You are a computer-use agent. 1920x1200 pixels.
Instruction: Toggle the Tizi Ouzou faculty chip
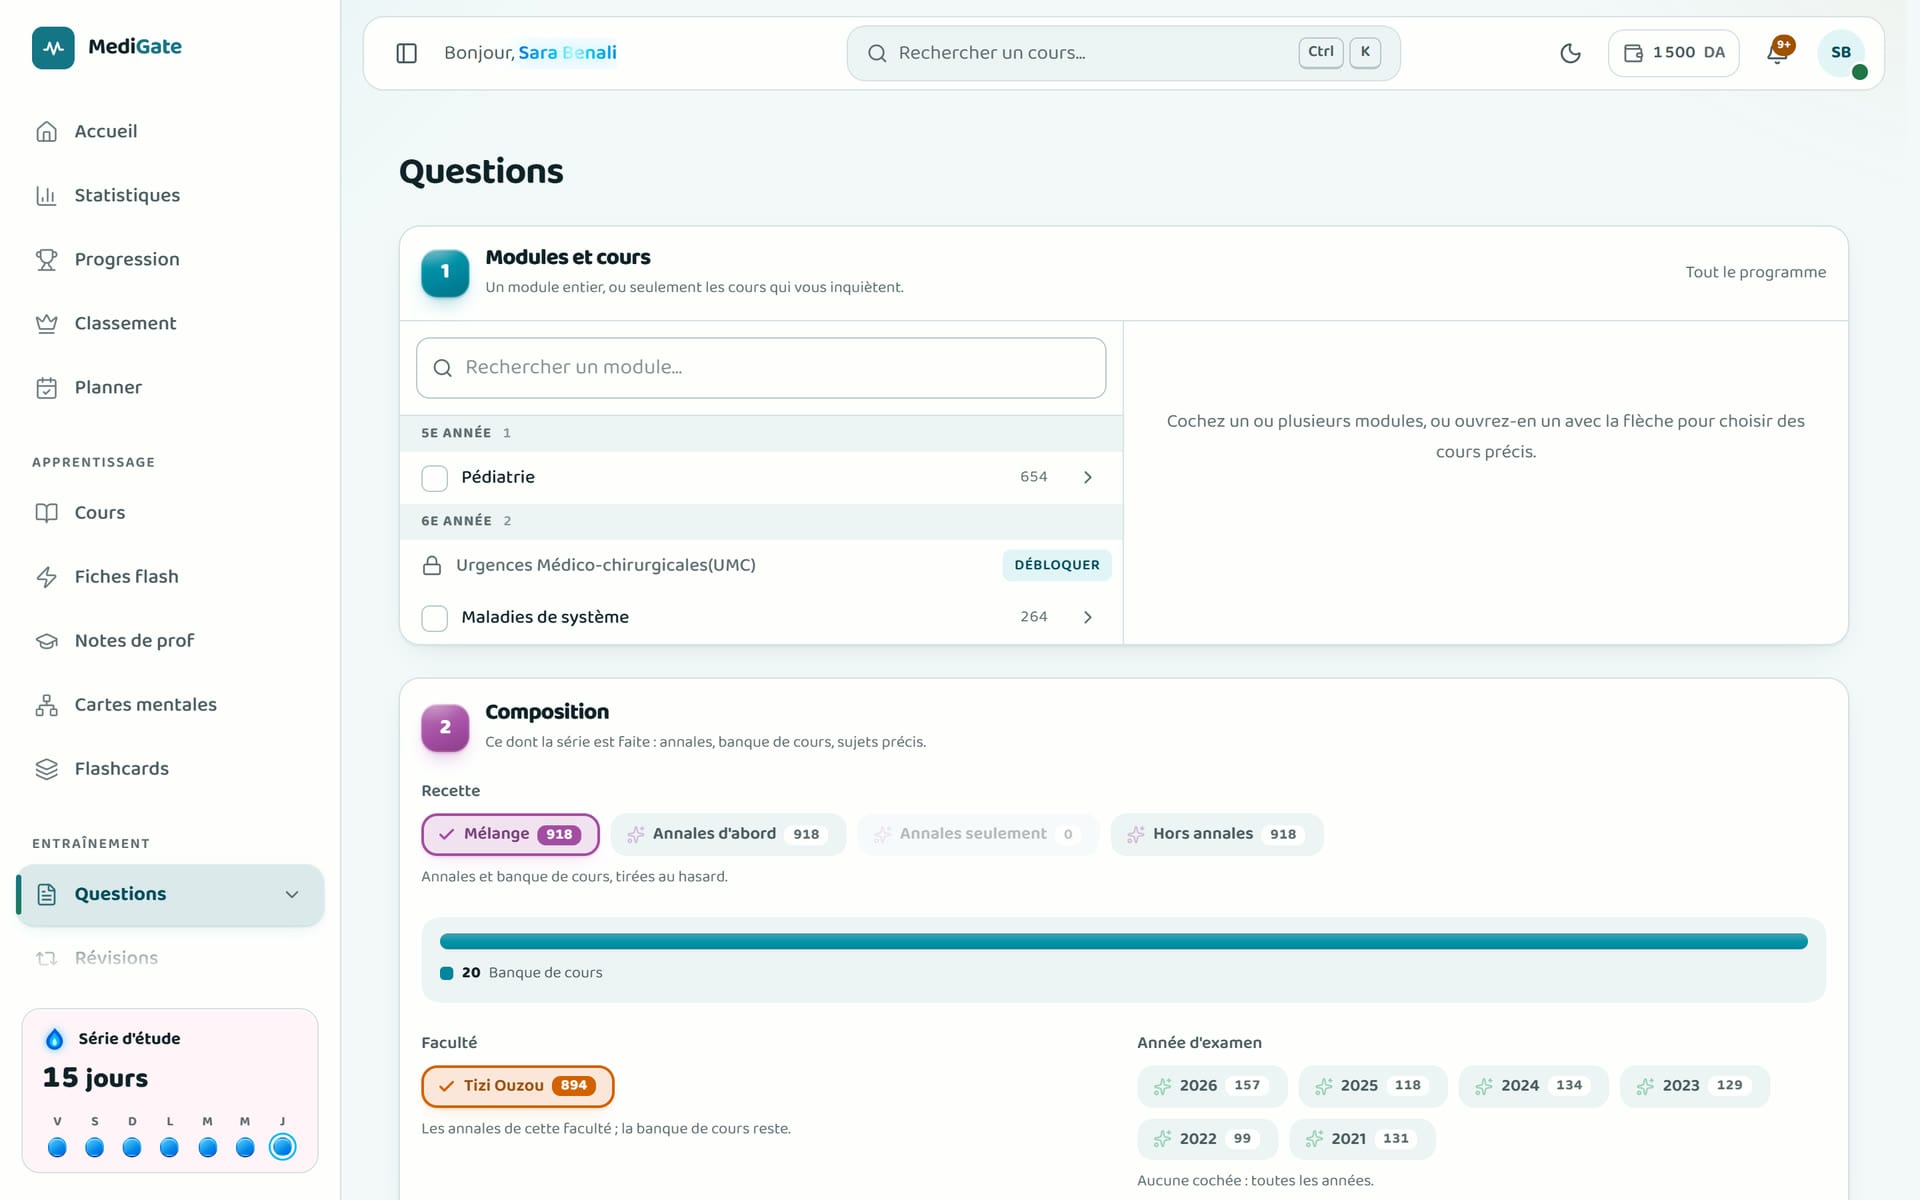[517, 1086]
